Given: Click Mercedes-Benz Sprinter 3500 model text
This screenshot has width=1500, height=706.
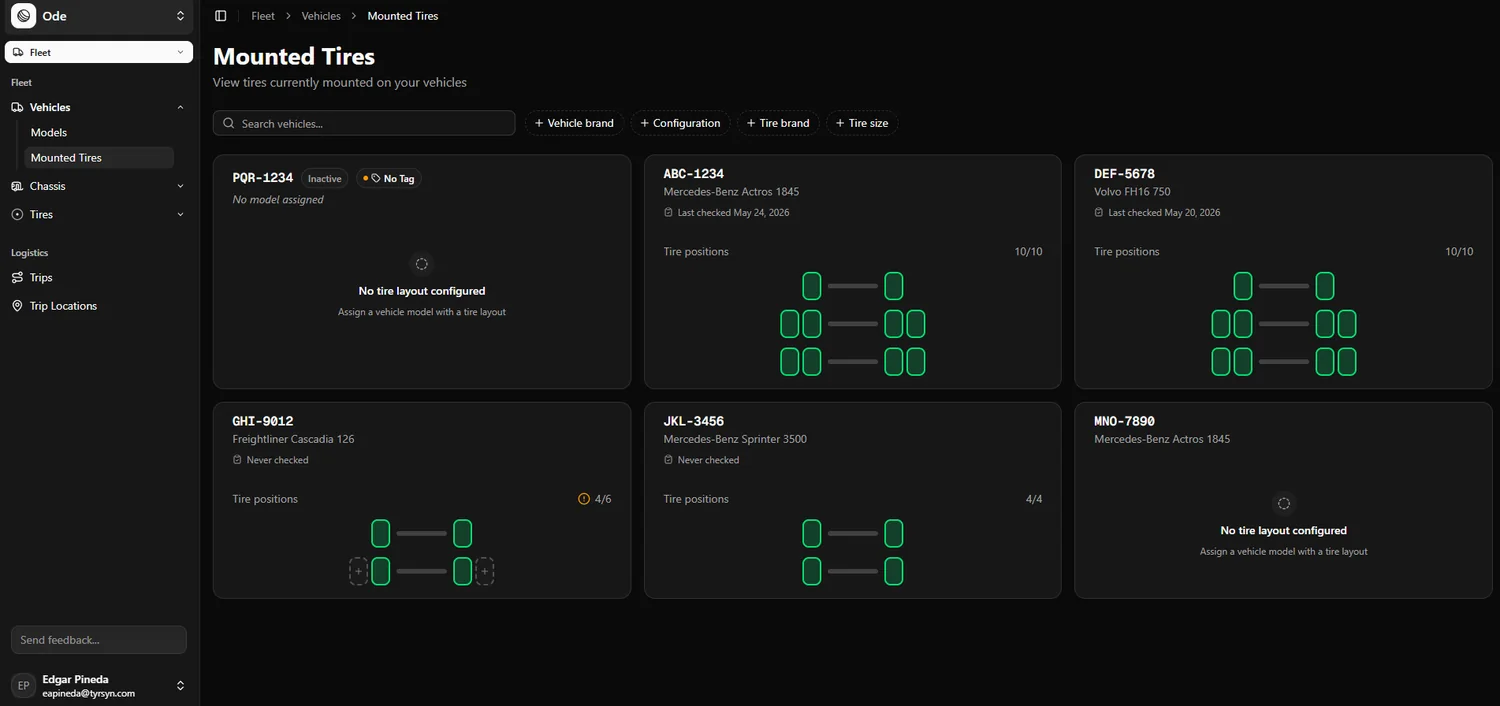Looking at the screenshot, I should (x=735, y=439).
